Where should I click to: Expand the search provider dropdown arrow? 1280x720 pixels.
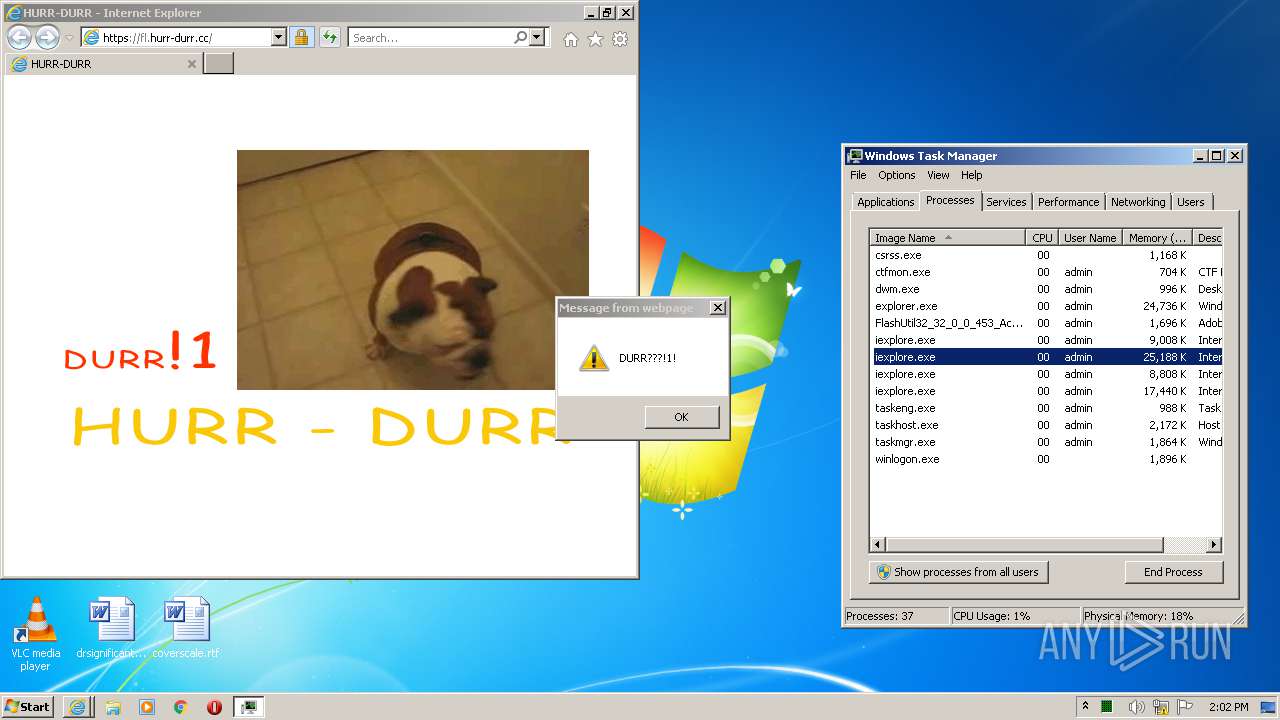[x=537, y=38]
